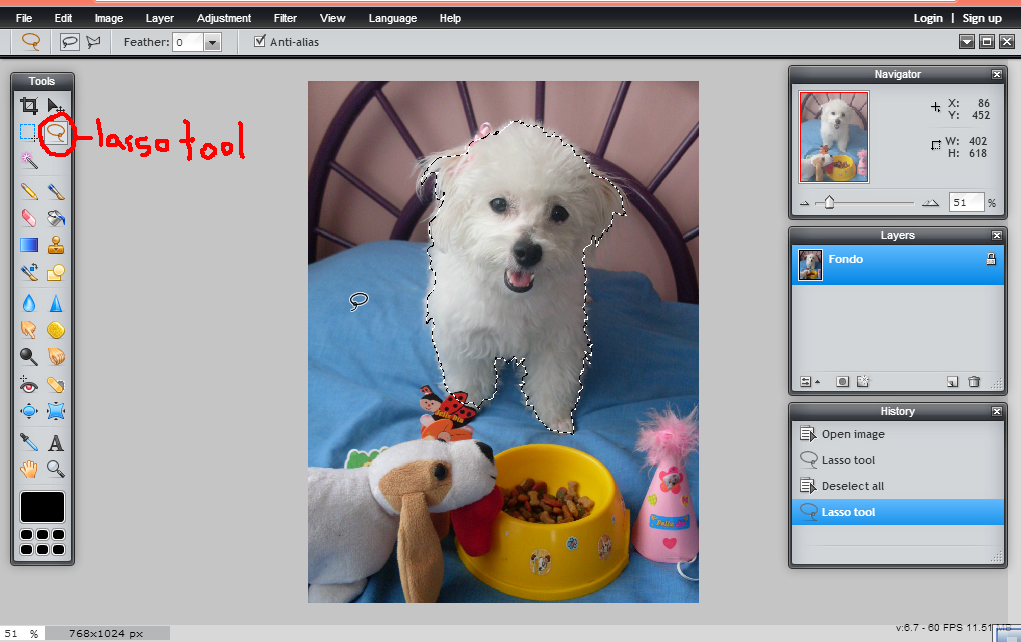Add a layer mask
The height and width of the screenshot is (642, 1021).
tap(843, 382)
